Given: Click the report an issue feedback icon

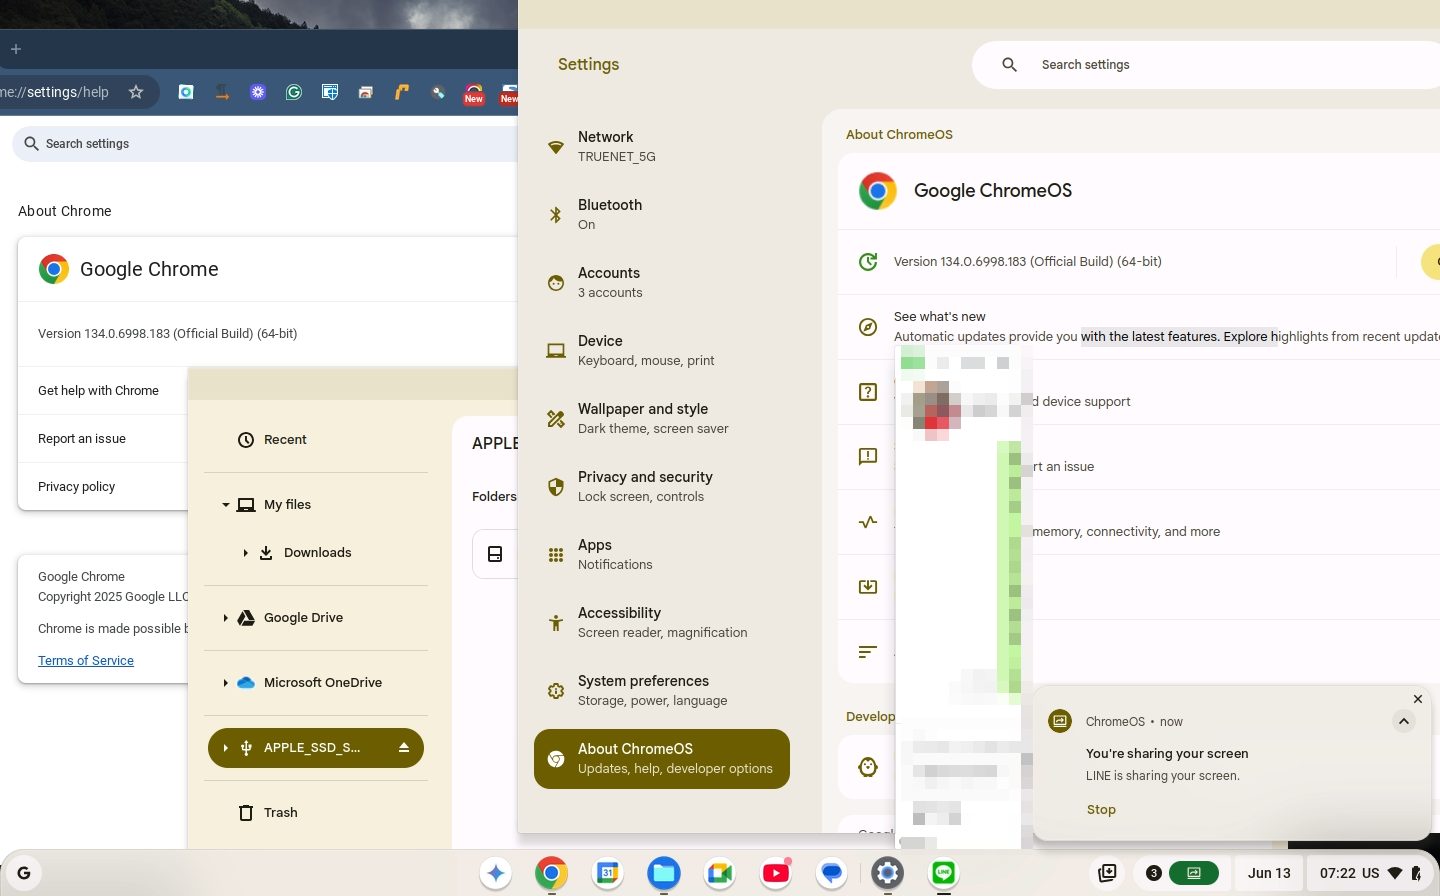Looking at the screenshot, I should point(868,457).
